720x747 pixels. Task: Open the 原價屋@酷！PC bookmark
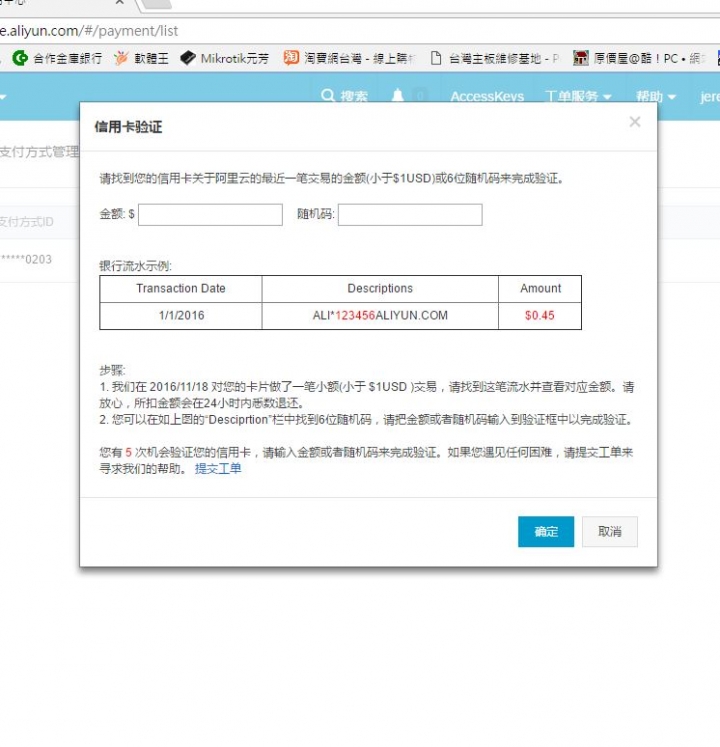click(x=637, y=58)
